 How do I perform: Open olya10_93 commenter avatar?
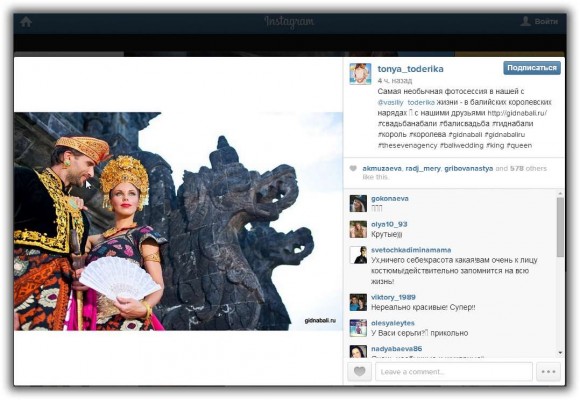tap(358, 229)
